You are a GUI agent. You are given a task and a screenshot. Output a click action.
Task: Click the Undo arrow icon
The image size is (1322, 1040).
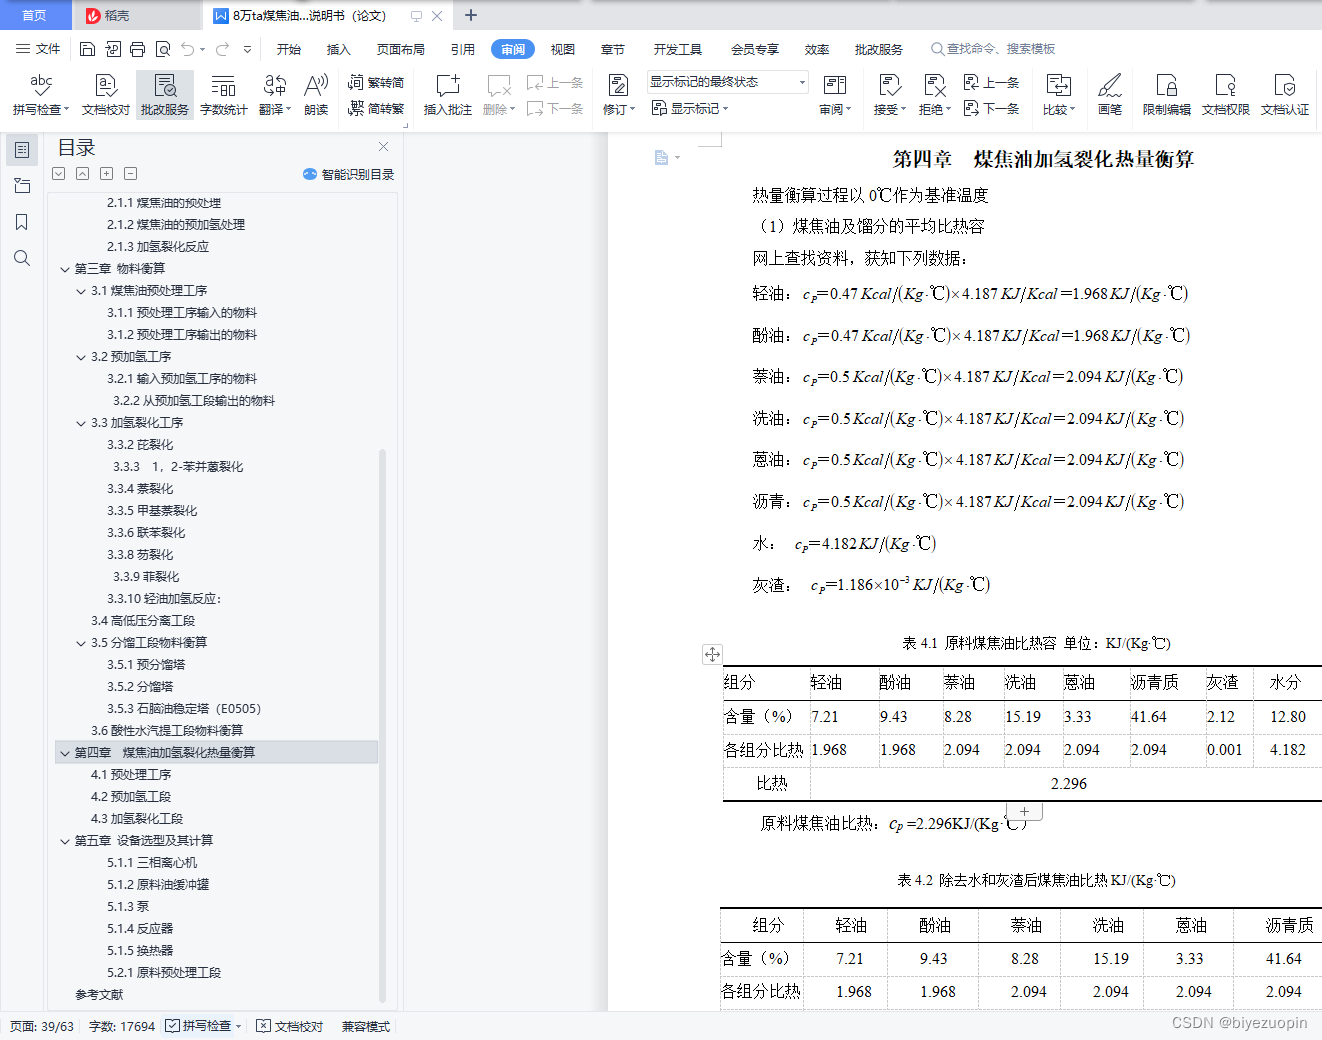188,49
